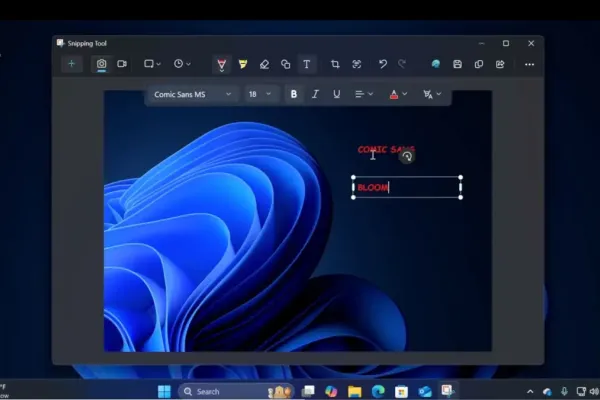Screen dimensions: 600x400
Task: Open Task View from the taskbar
Action: pos(308,391)
